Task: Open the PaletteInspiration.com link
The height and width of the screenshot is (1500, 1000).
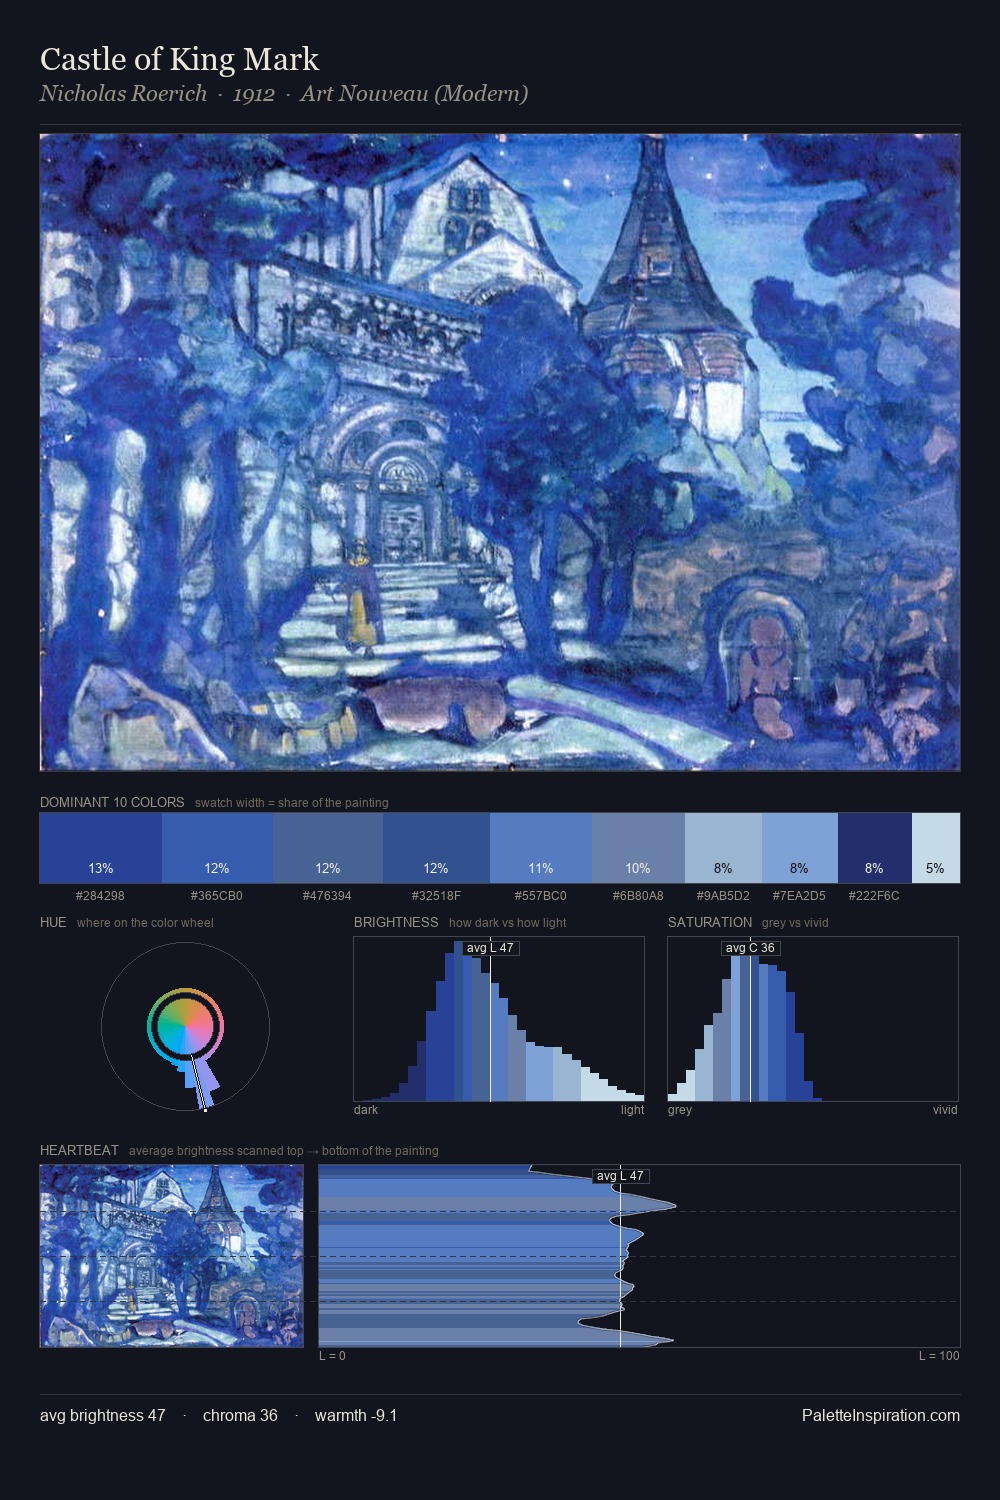Action: pos(881,1415)
